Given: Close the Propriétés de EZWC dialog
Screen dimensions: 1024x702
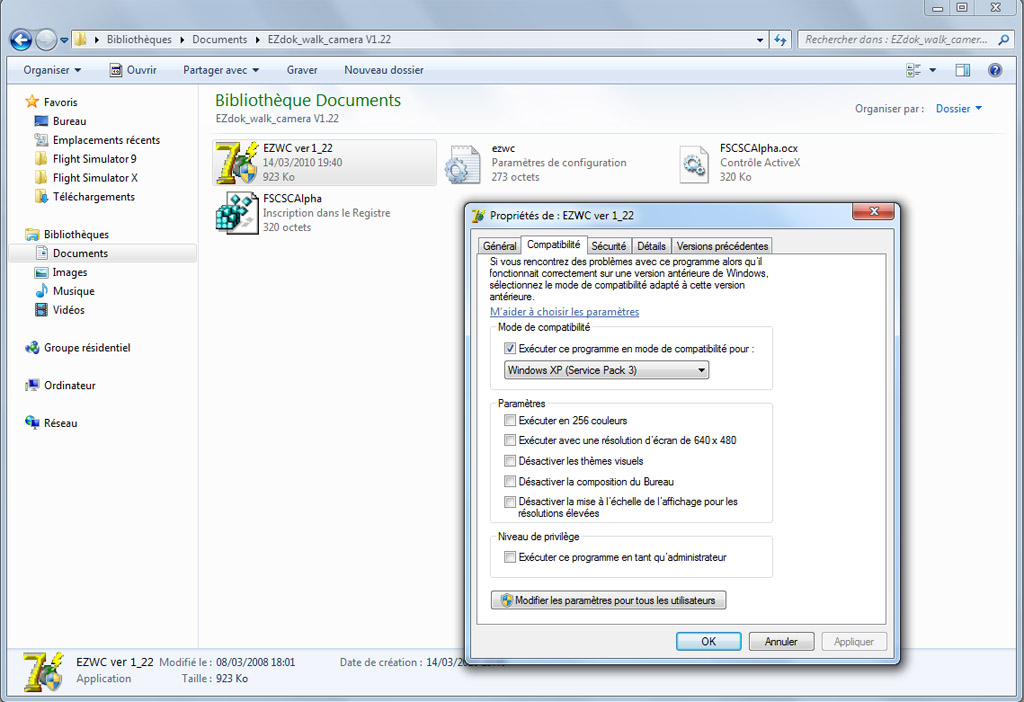Looking at the screenshot, I should point(873,212).
